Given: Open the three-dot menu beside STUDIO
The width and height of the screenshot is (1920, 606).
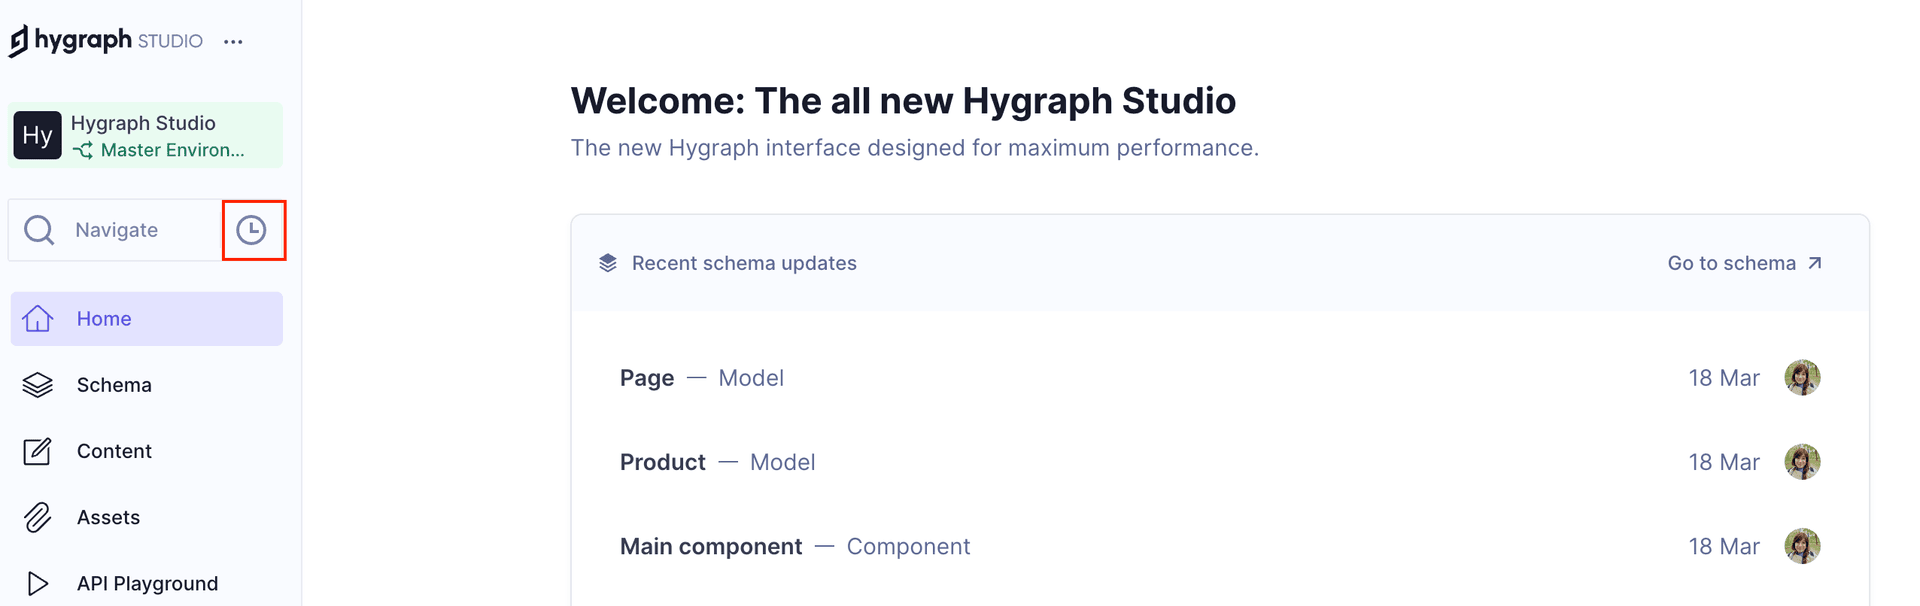Looking at the screenshot, I should tap(233, 42).
